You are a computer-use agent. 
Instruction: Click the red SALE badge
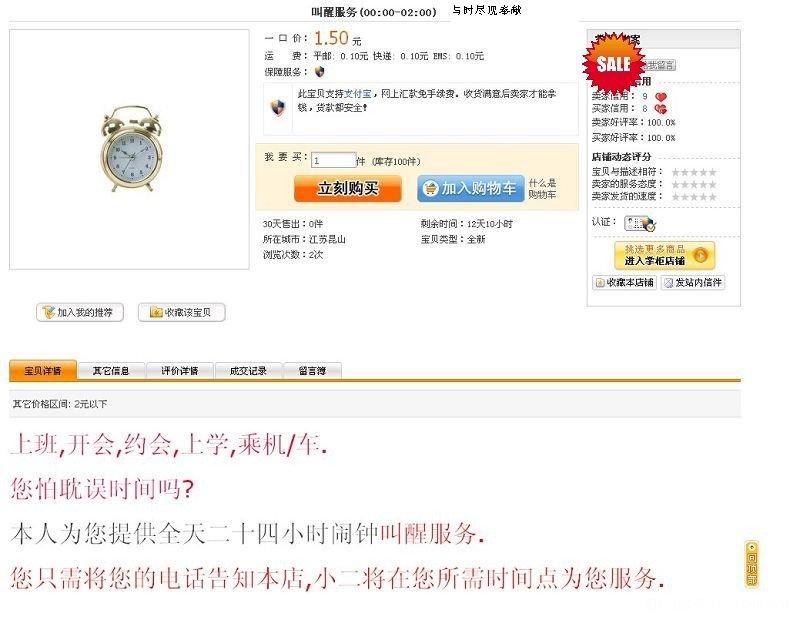614,65
